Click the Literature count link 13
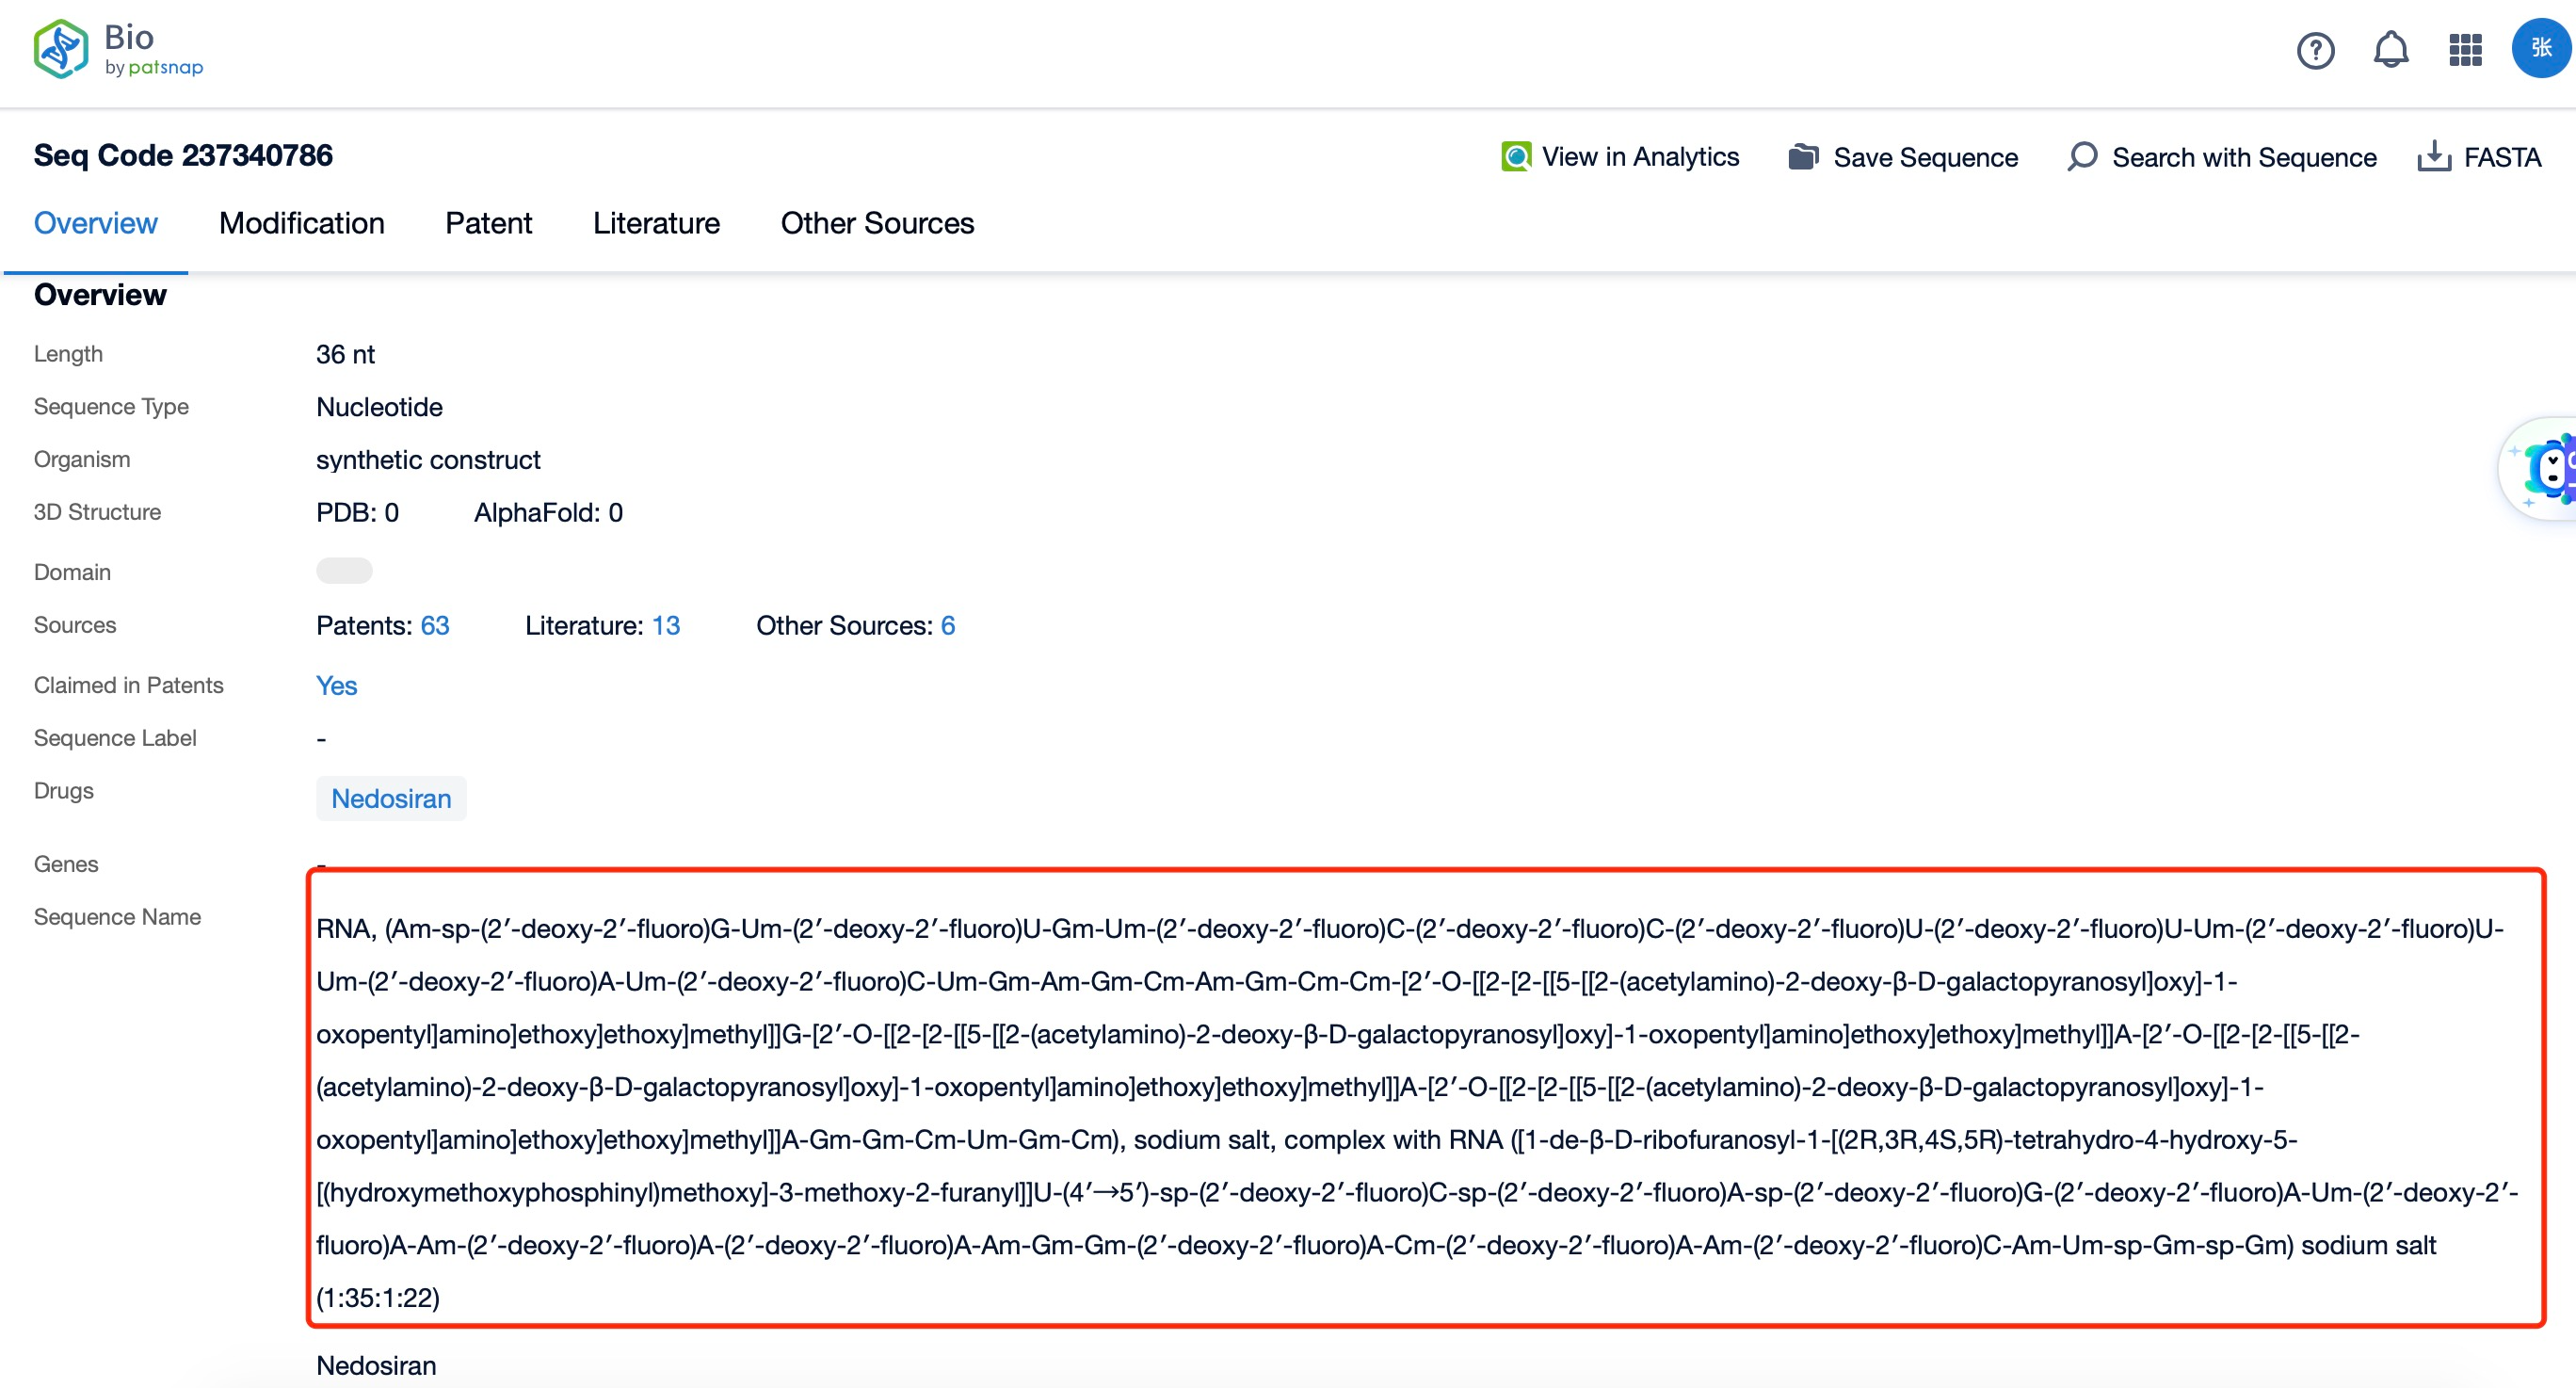2576x1388 pixels. [667, 625]
